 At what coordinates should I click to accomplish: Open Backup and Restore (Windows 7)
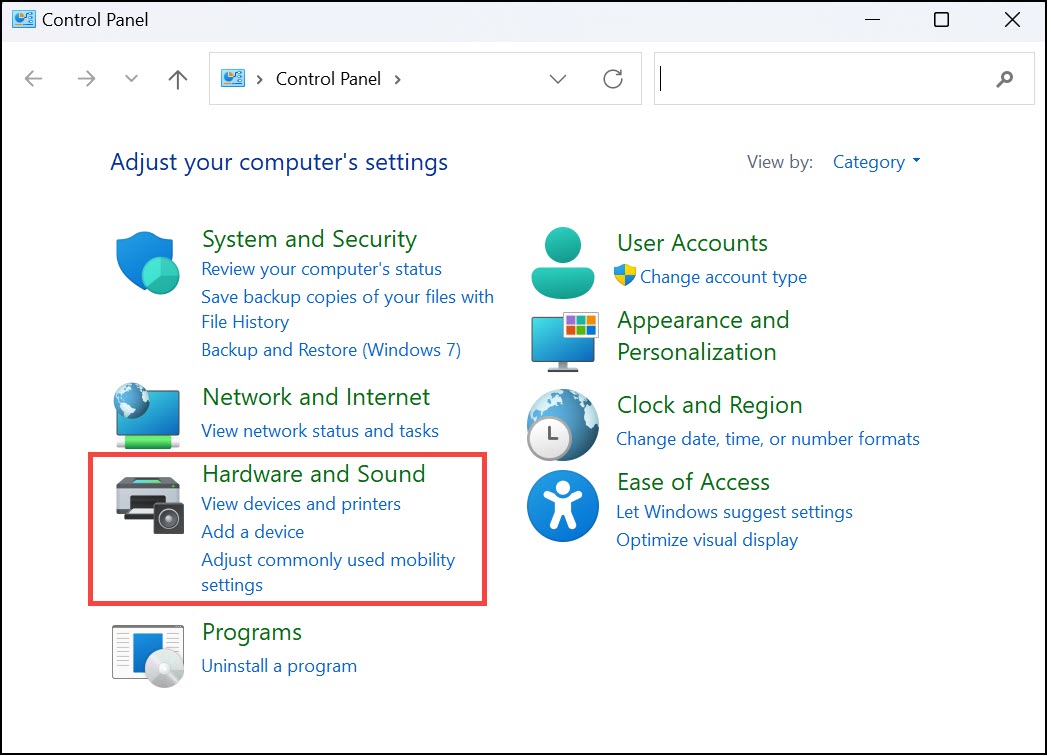pyautogui.click(x=331, y=350)
